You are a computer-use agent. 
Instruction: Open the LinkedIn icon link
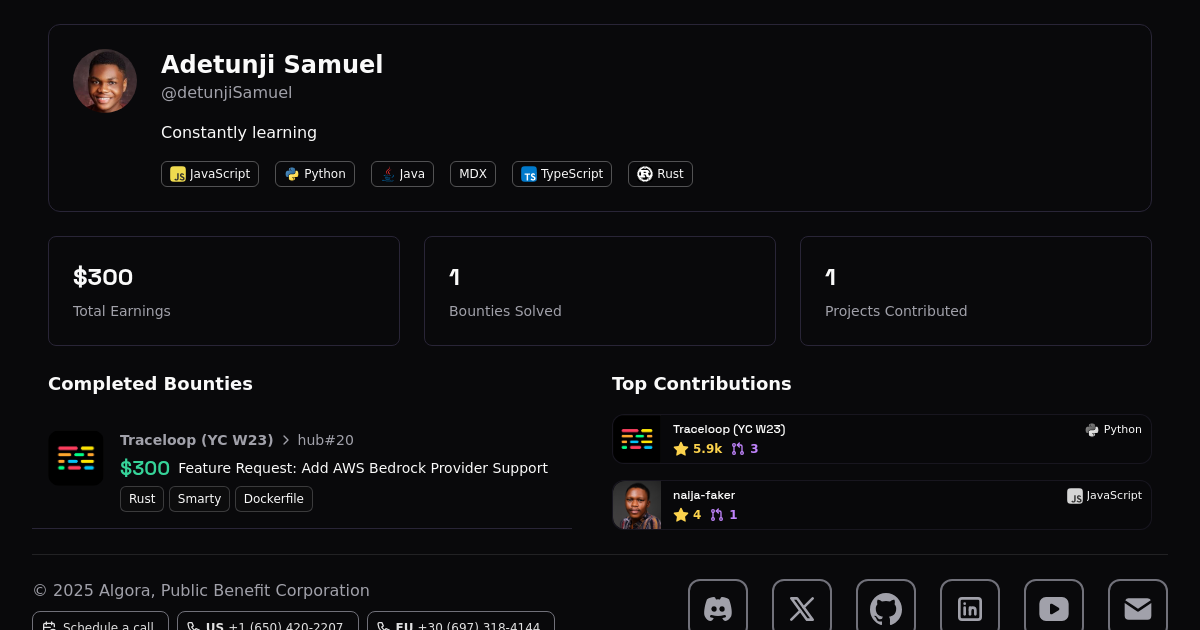(x=970, y=608)
